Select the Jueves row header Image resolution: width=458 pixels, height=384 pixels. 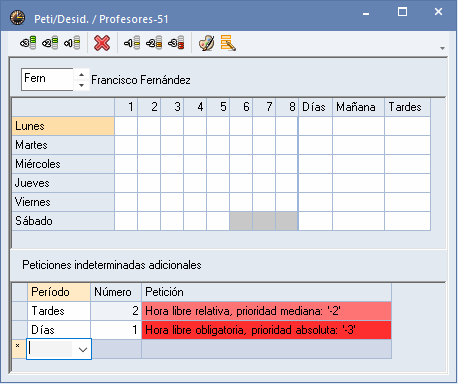point(63,183)
